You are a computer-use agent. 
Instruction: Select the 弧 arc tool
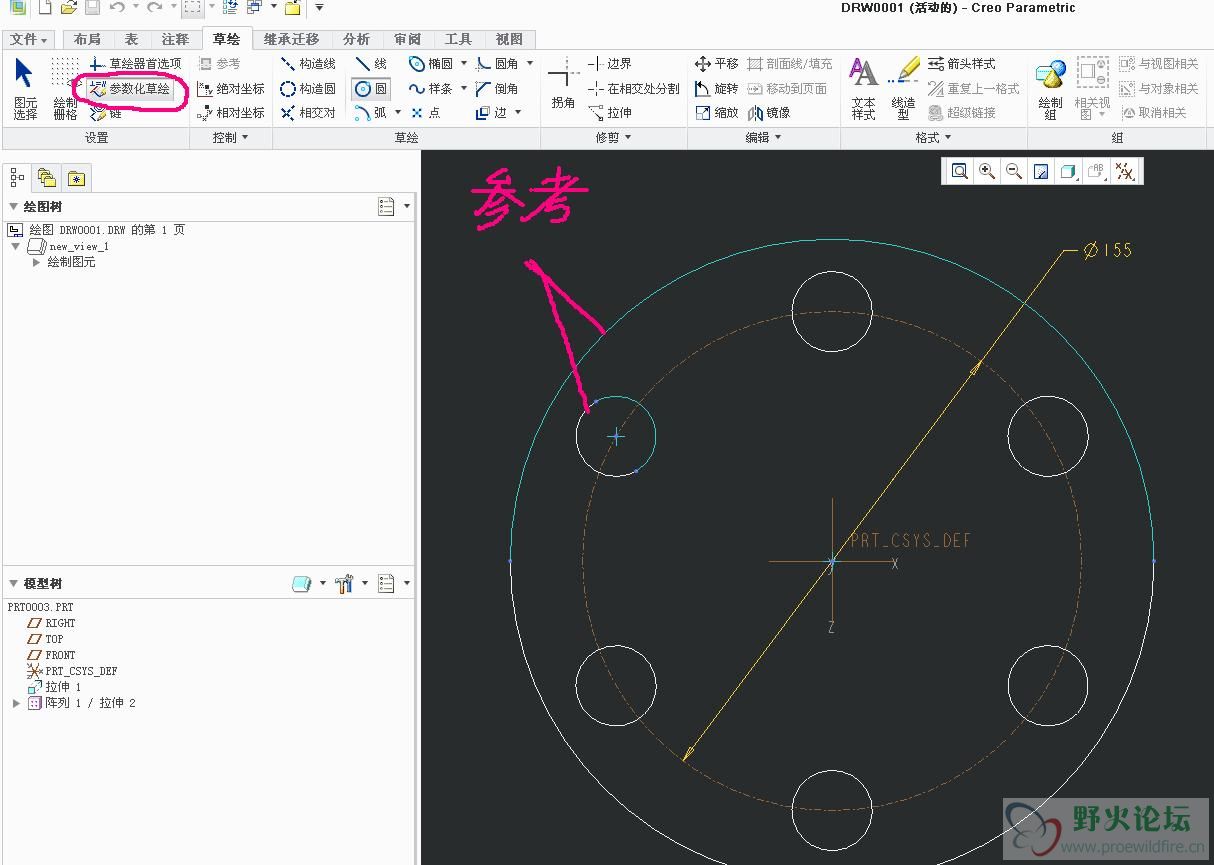371,113
